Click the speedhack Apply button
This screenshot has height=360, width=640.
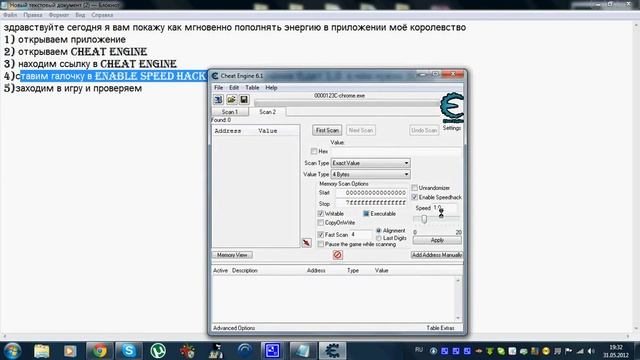coord(437,240)
